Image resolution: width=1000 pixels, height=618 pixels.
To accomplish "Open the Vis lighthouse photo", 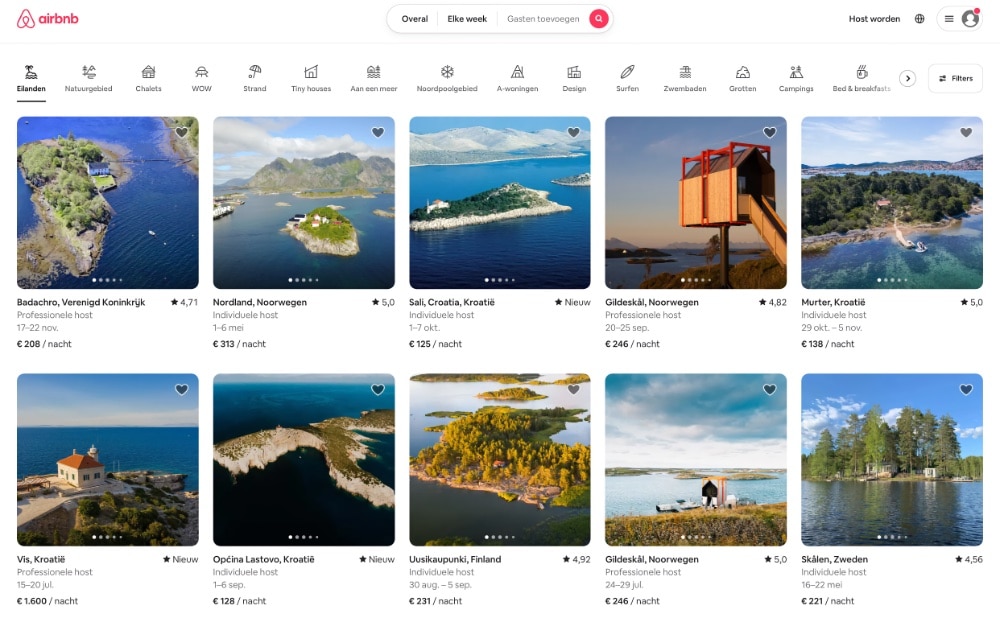I will click(x=107, y=459).
